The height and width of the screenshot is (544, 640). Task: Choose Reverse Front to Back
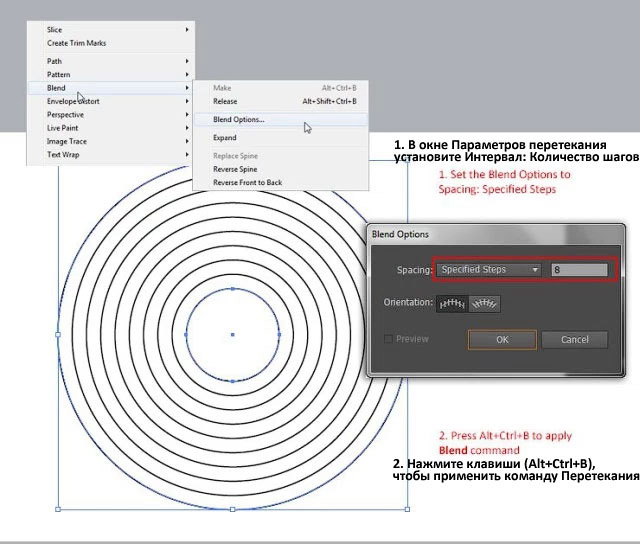(281, 182)
